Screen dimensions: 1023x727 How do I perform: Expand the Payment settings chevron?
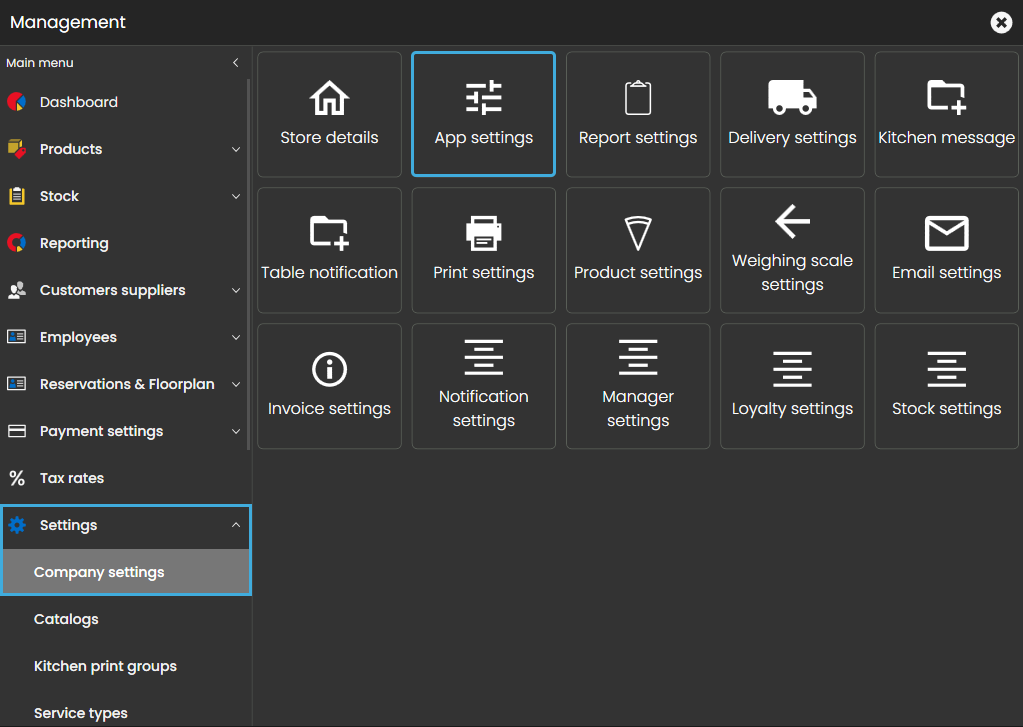pyautogui.click(x=236, y=432)
